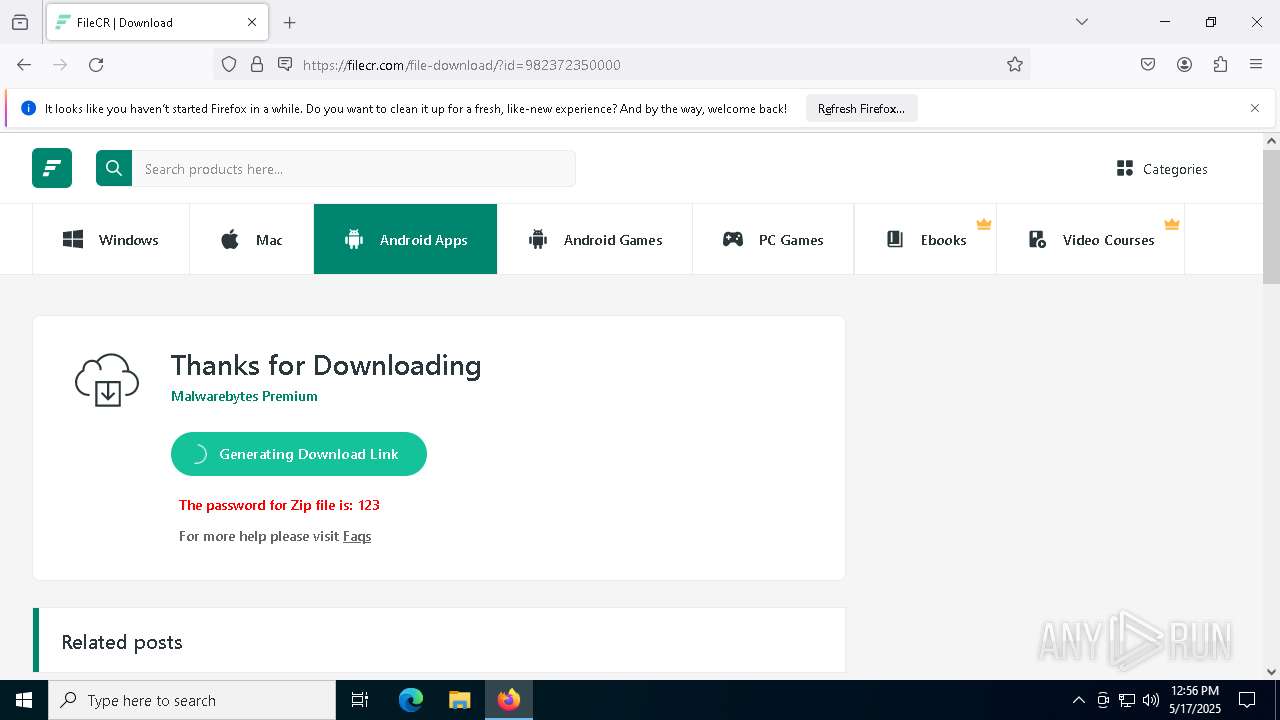Click the Generating Download Link button
This screenshot has height=720, width=1280.
(299, 454)
